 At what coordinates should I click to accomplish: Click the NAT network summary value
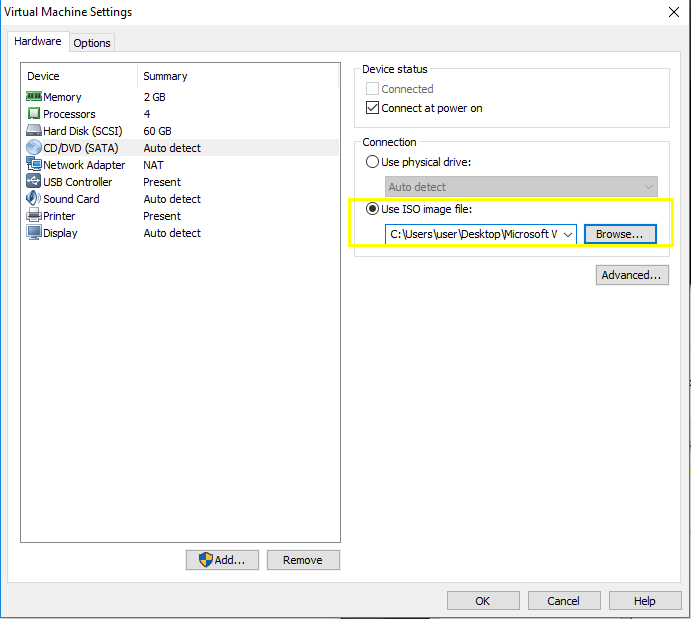coord(153,165)
